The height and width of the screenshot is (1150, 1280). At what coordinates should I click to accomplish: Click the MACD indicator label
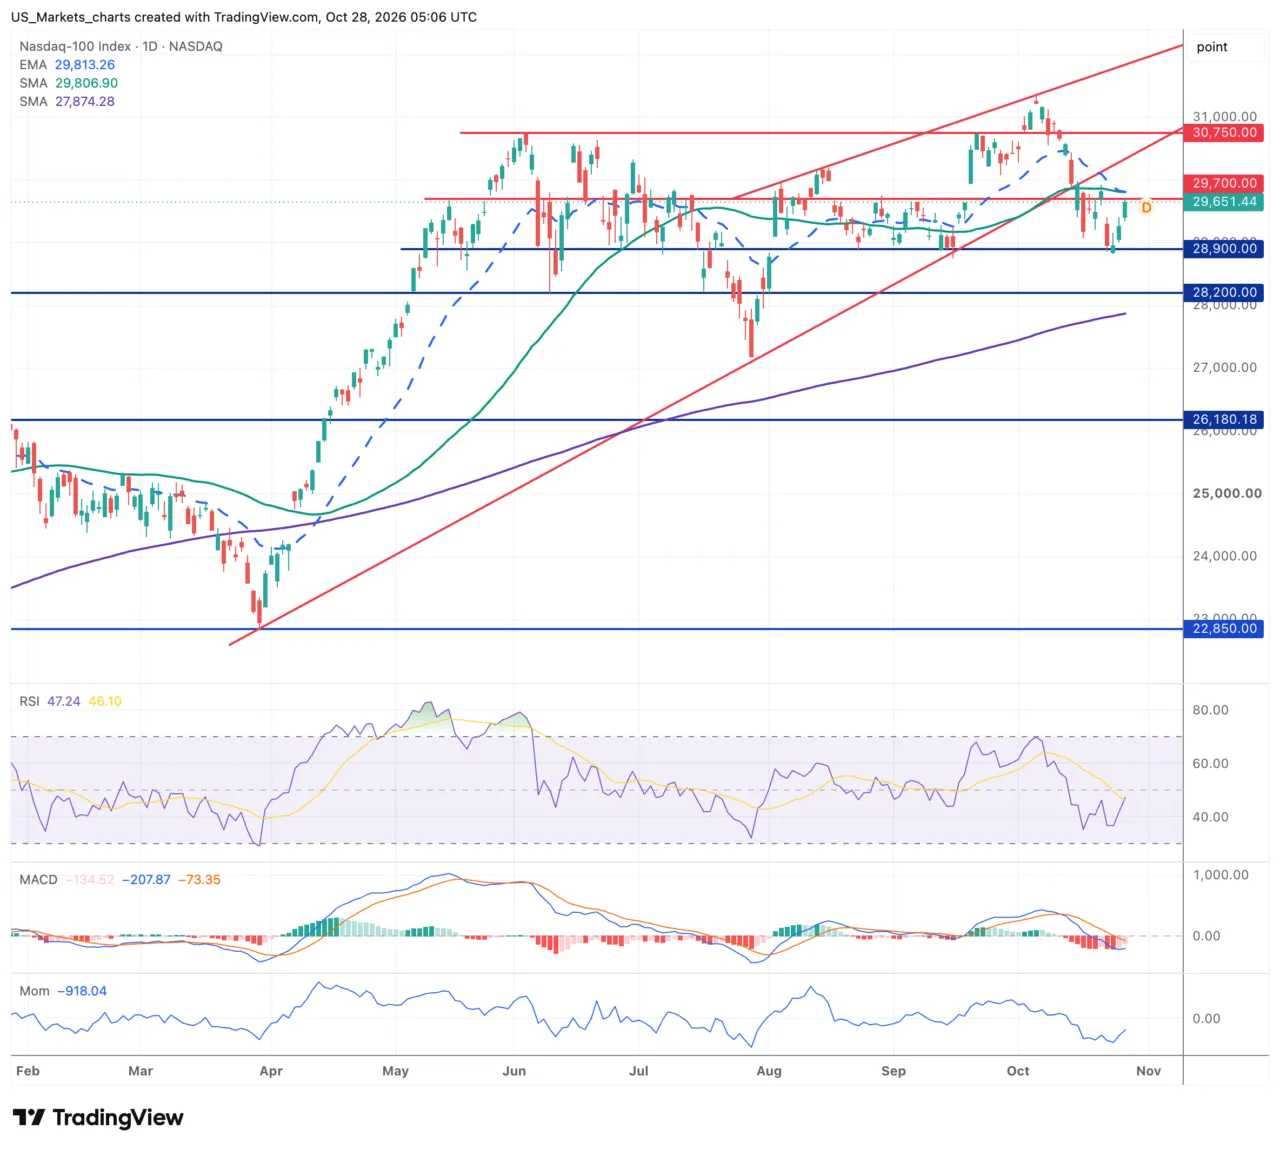[x=39, y=879]
